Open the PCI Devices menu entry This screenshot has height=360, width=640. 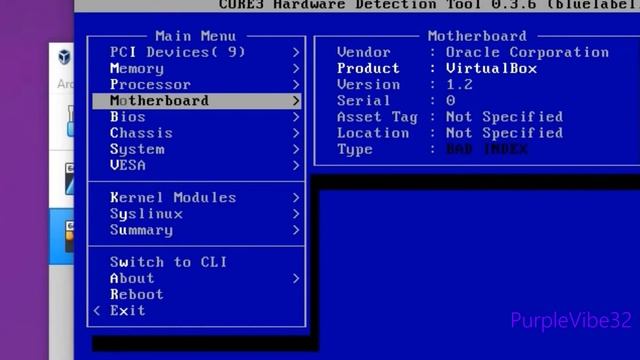[197, 52]
